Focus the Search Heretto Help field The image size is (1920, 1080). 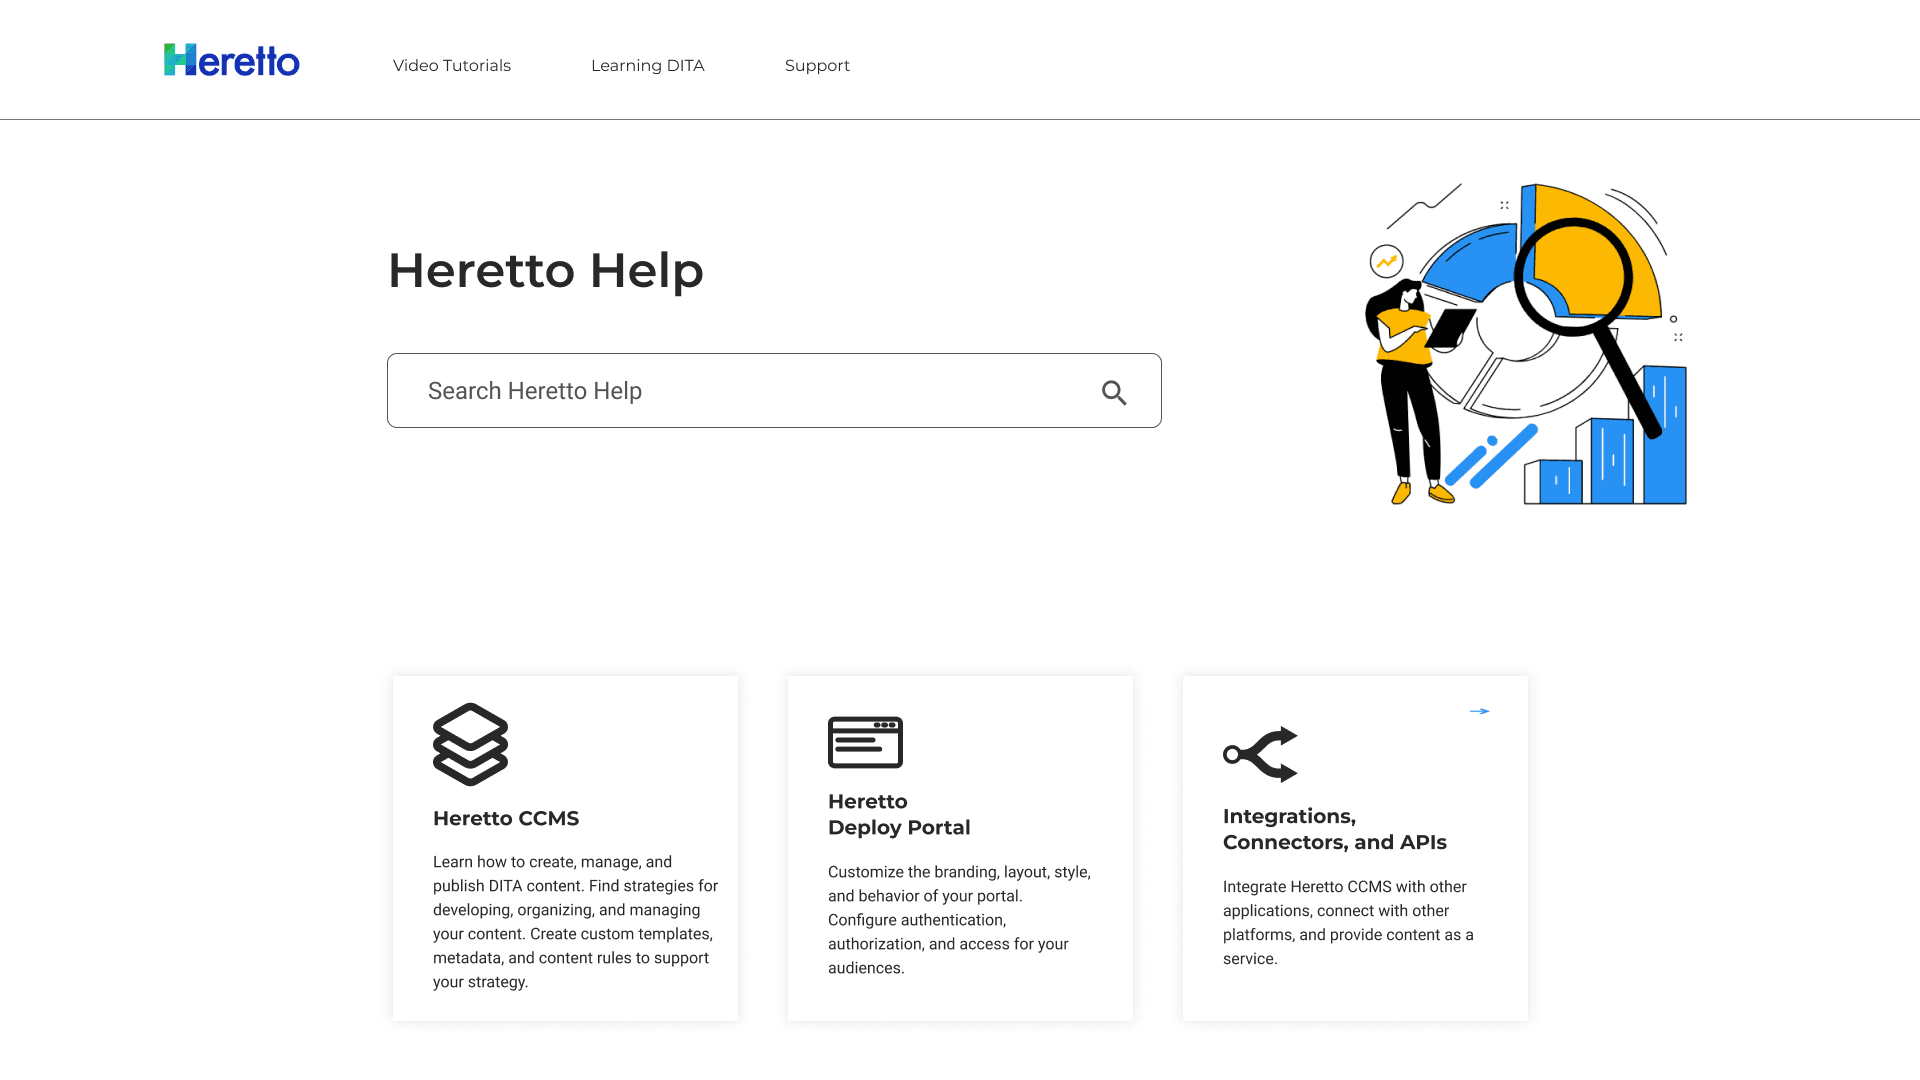(774, 390)
